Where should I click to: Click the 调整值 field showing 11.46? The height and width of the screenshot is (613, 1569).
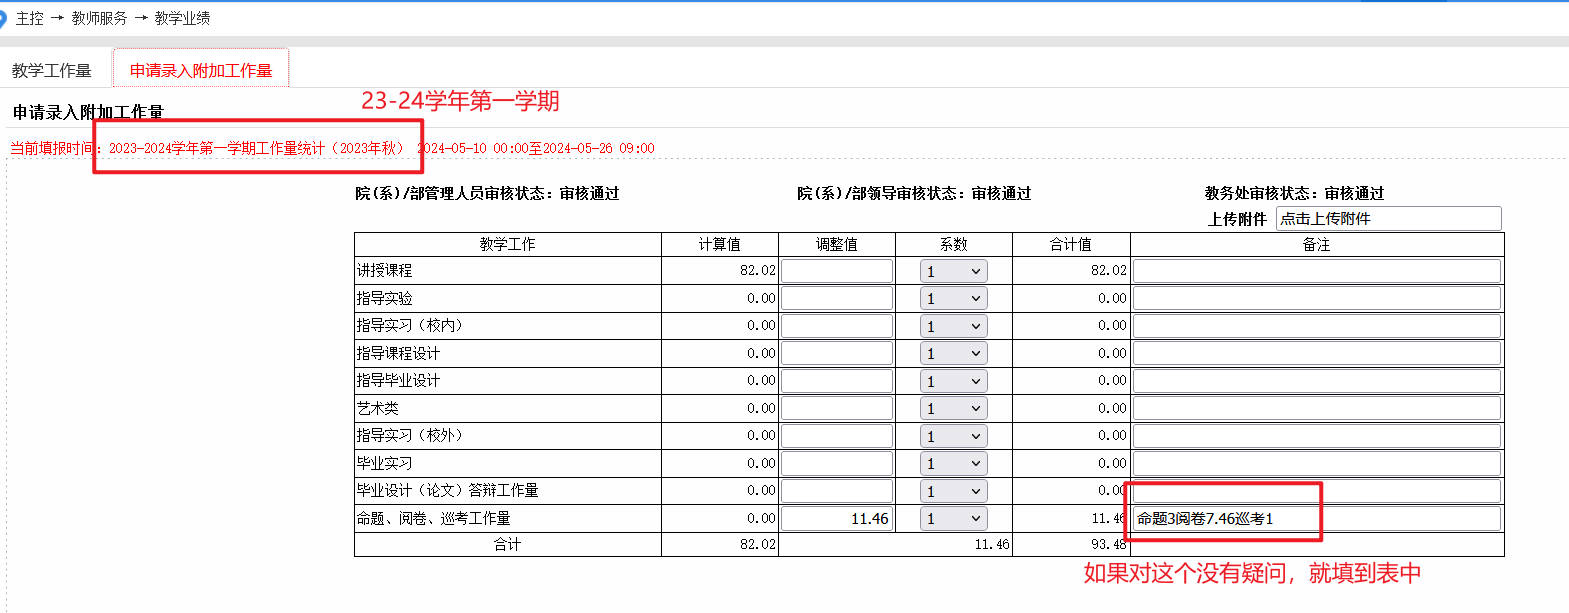click(837, 518)
